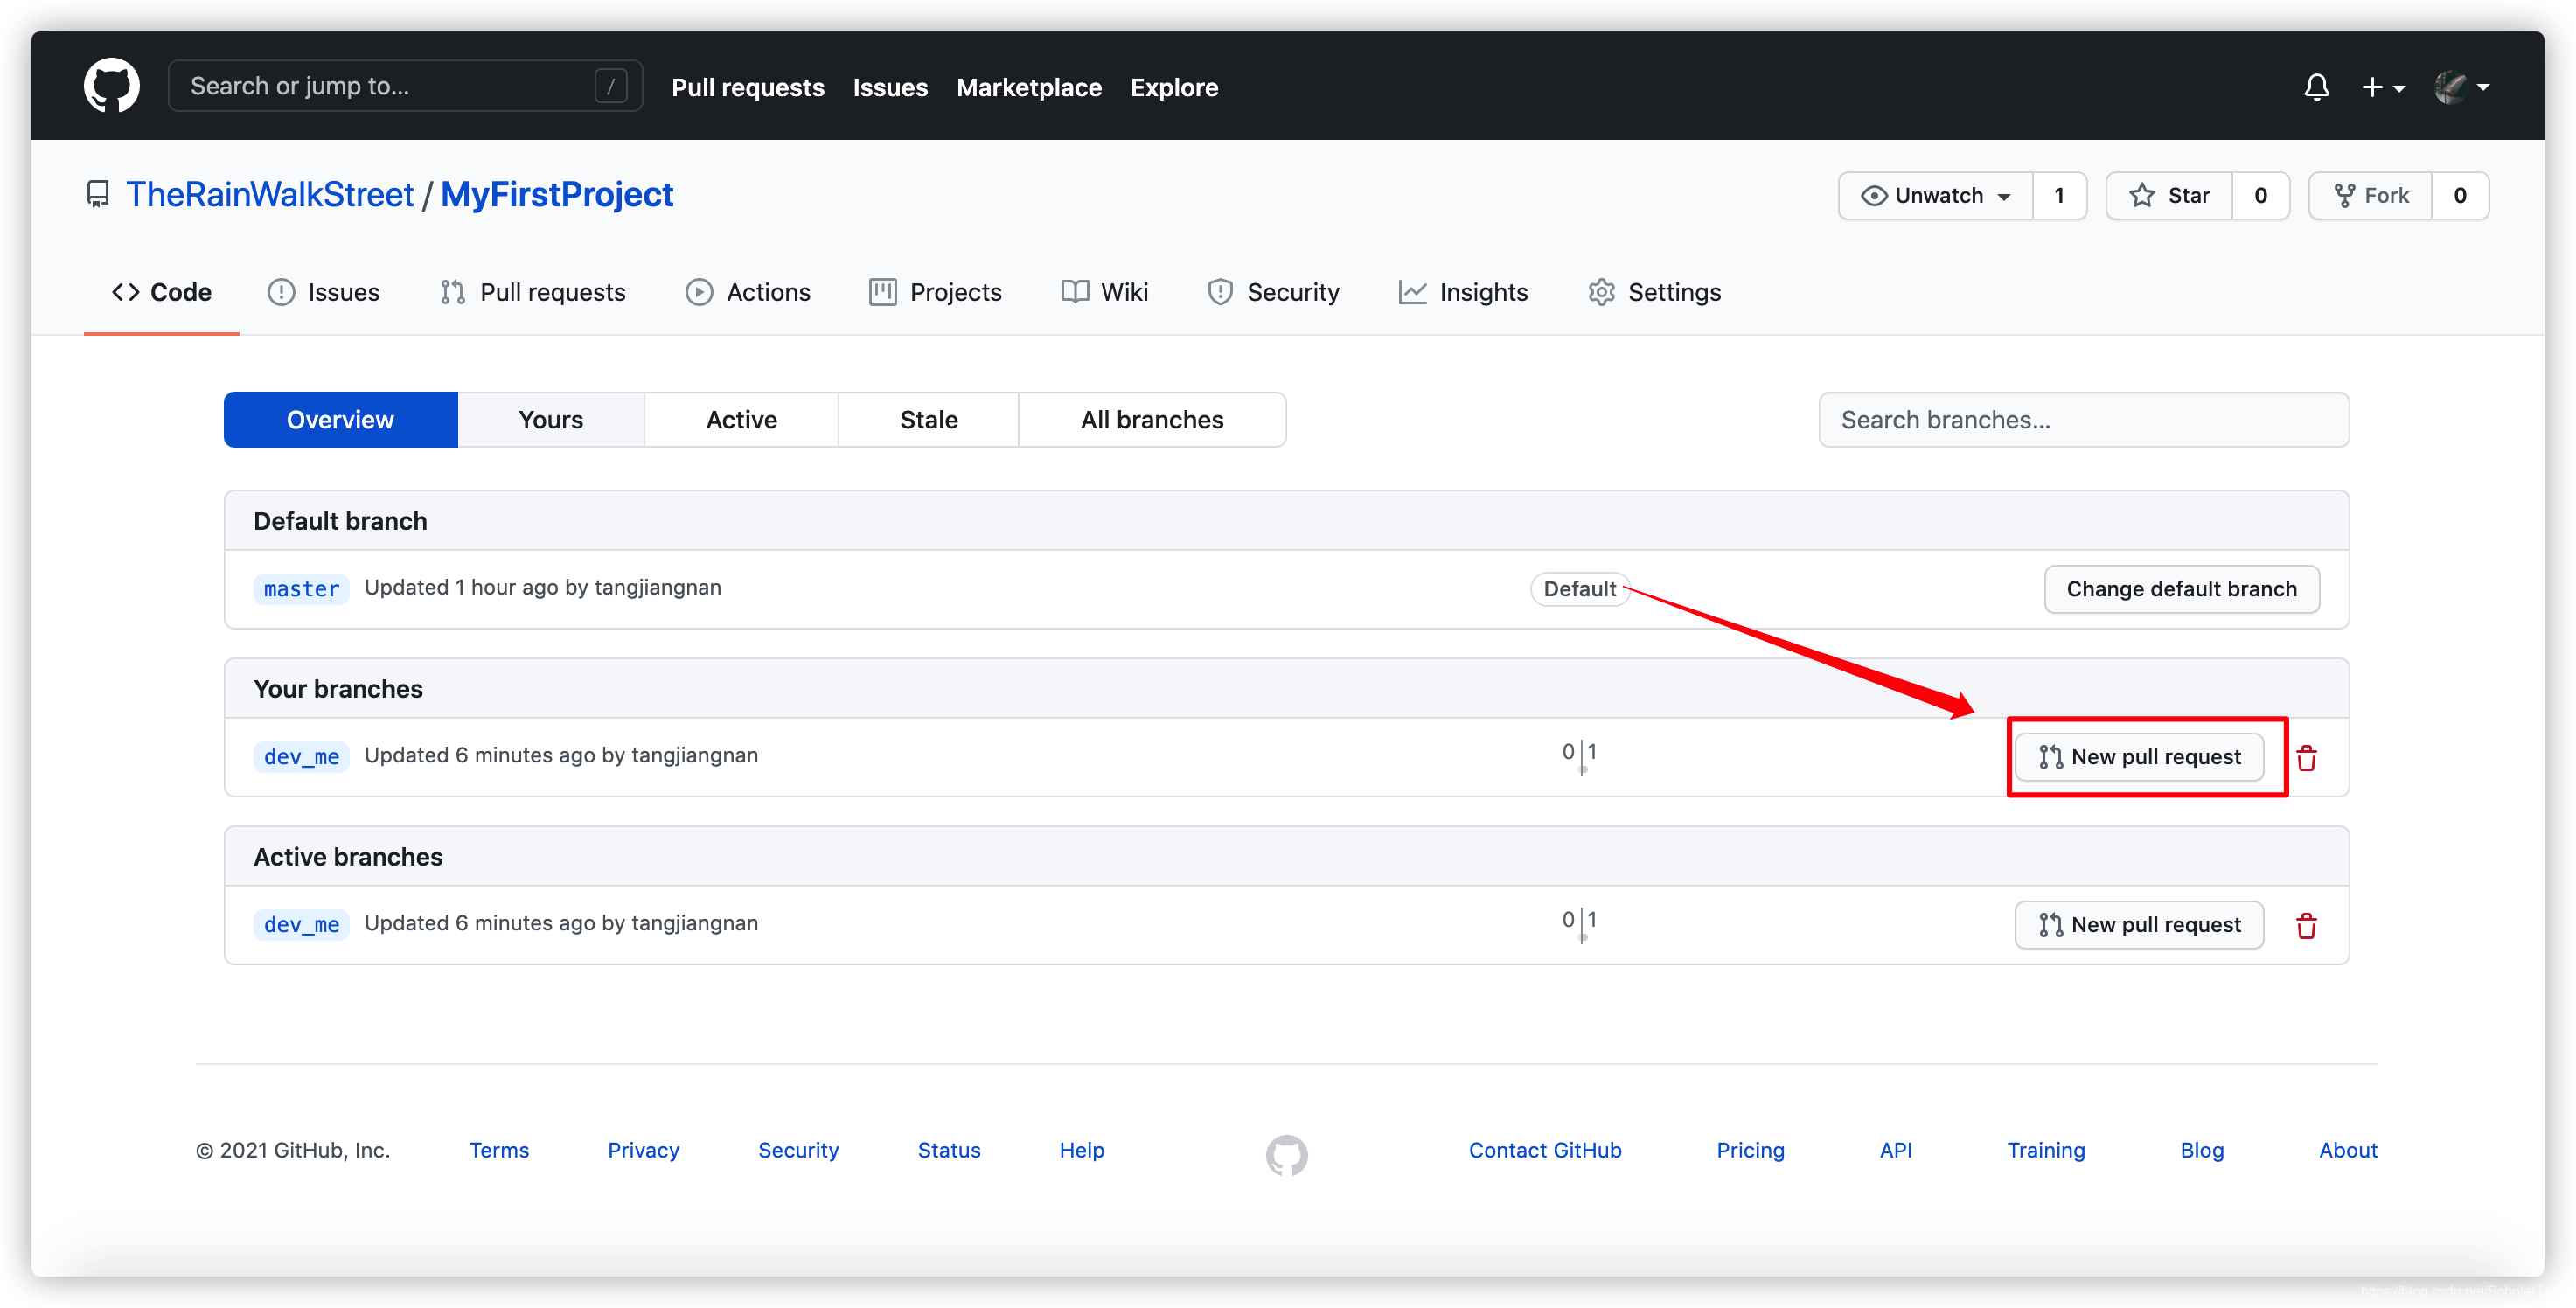The width and height of the screenshot is (2576, 1308).
Task: Show Yours branches
Action: 551,419
